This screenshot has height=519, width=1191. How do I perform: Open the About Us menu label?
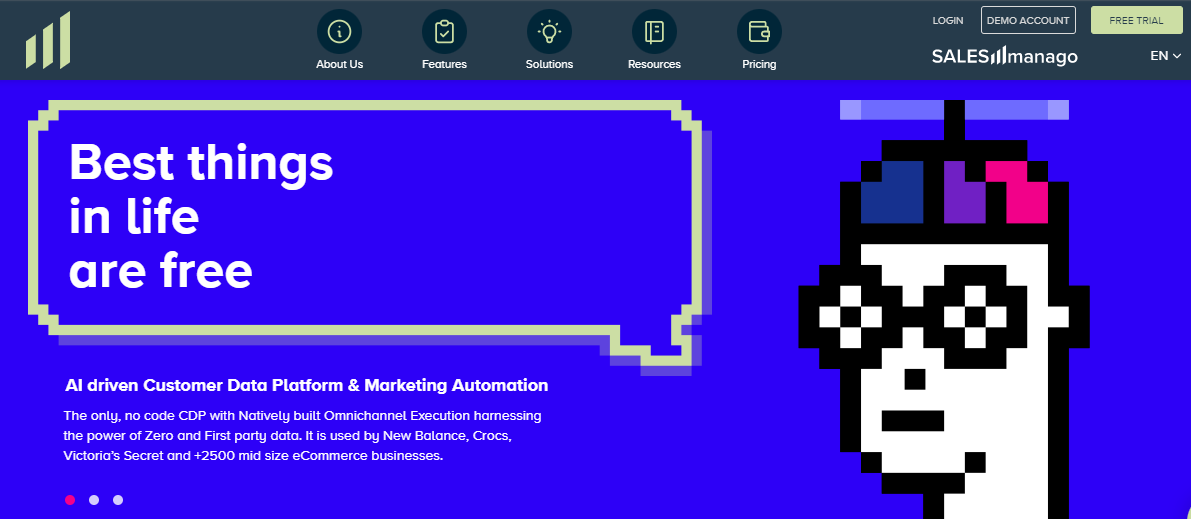point(340,65)
